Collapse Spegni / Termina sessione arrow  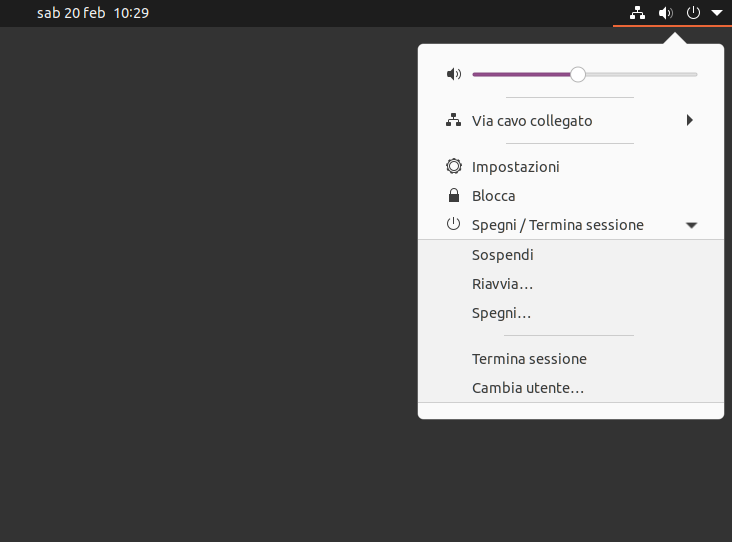(x=691, y=225)
